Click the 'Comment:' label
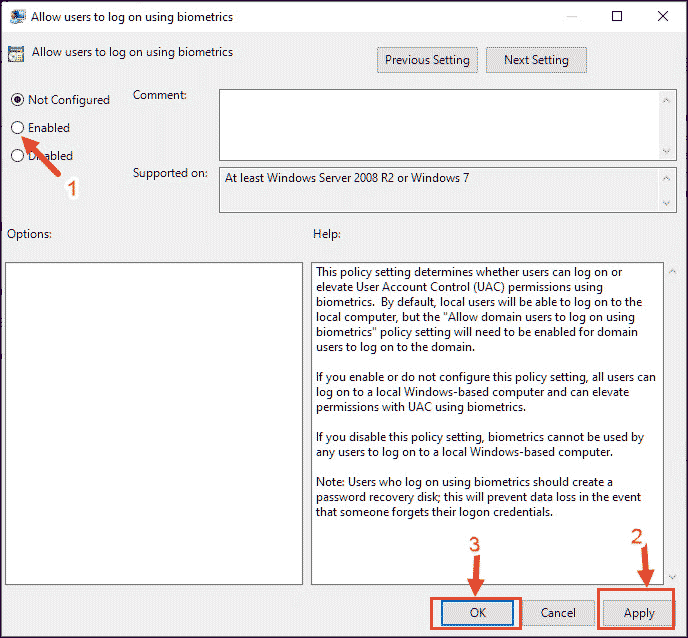 160,95
